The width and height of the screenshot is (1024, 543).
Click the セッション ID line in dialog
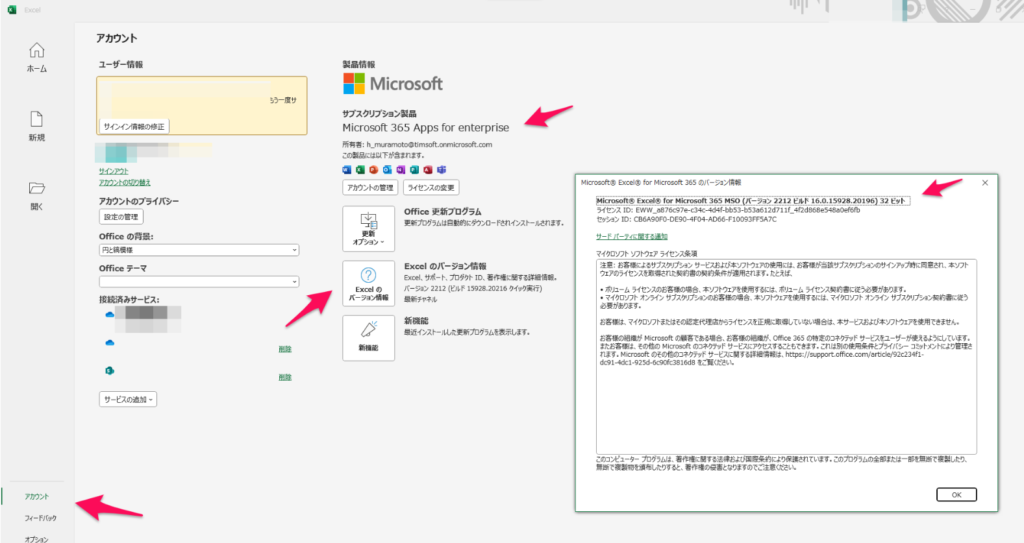tap(686, 220)
